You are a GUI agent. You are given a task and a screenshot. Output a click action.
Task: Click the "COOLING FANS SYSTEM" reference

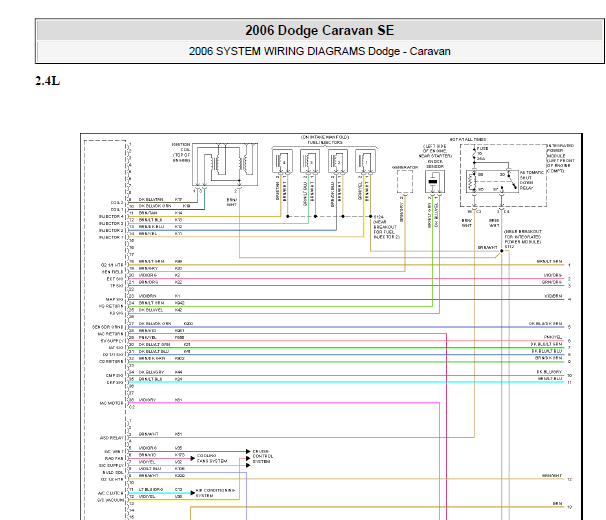pyautogui.click(x=212, y=459)
